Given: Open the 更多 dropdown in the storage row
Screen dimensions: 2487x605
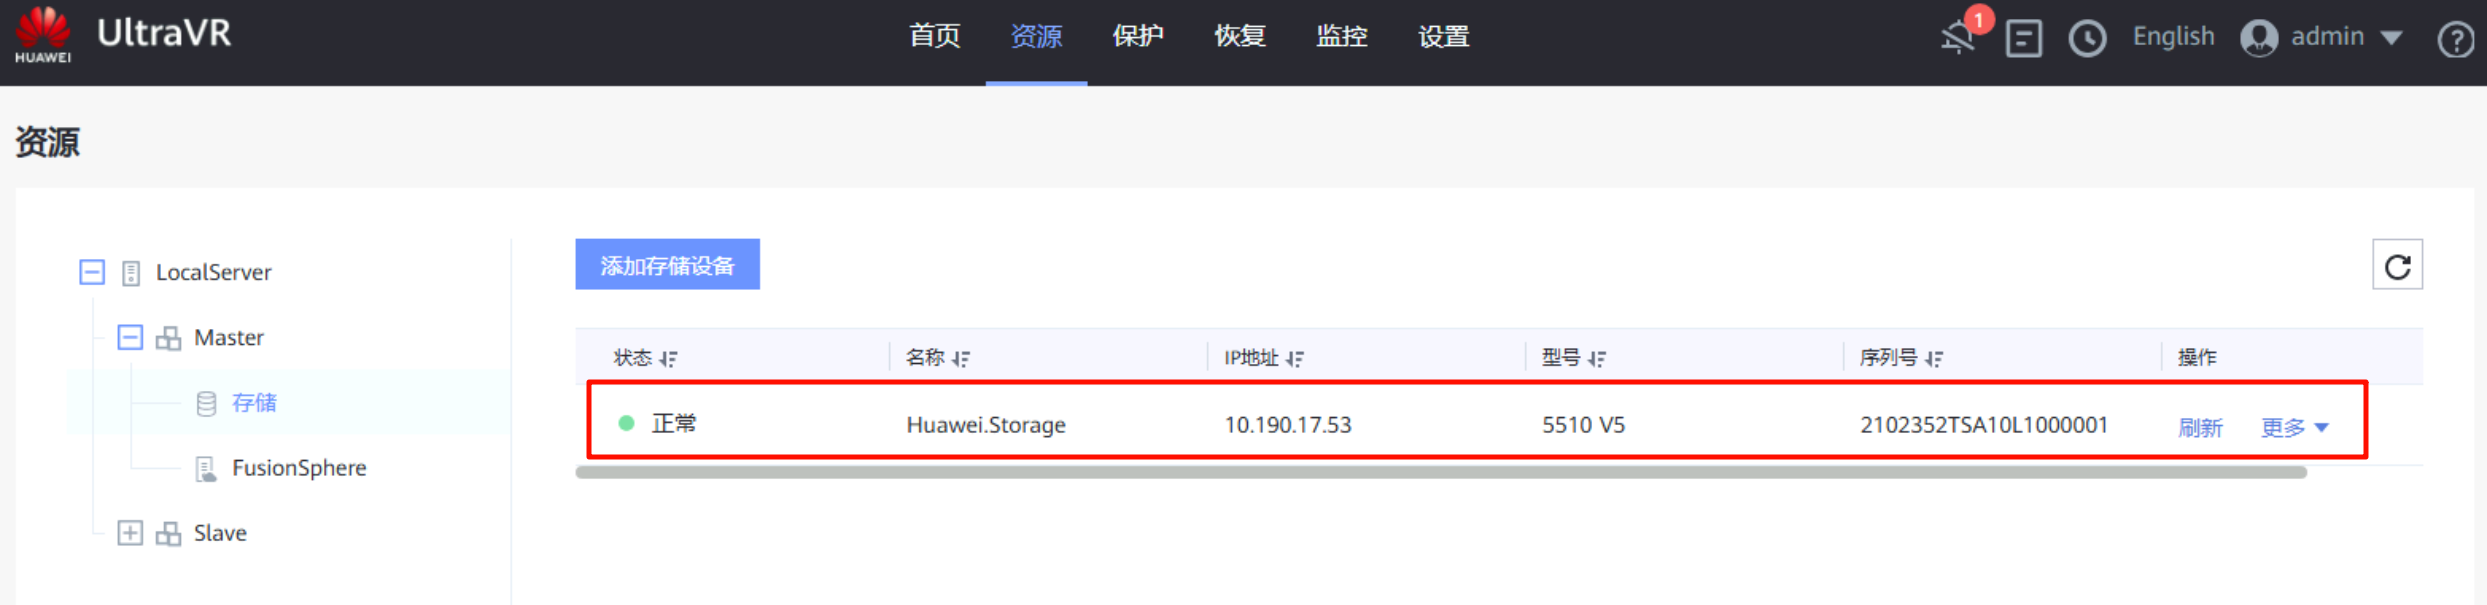Looking at the screenshot, I should tap(2295, 428).
